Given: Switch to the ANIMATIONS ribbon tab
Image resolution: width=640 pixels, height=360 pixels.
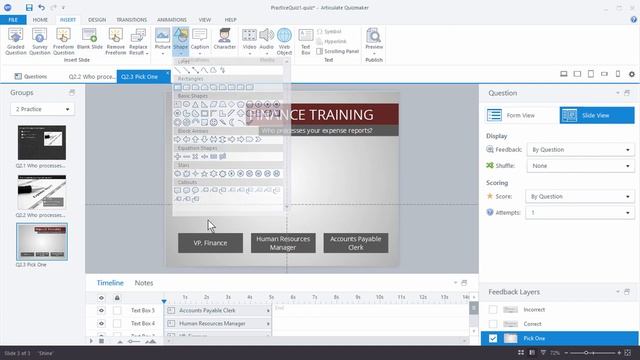Looking at the screenshot, I should pyautogui.click(x=172, y=20).
